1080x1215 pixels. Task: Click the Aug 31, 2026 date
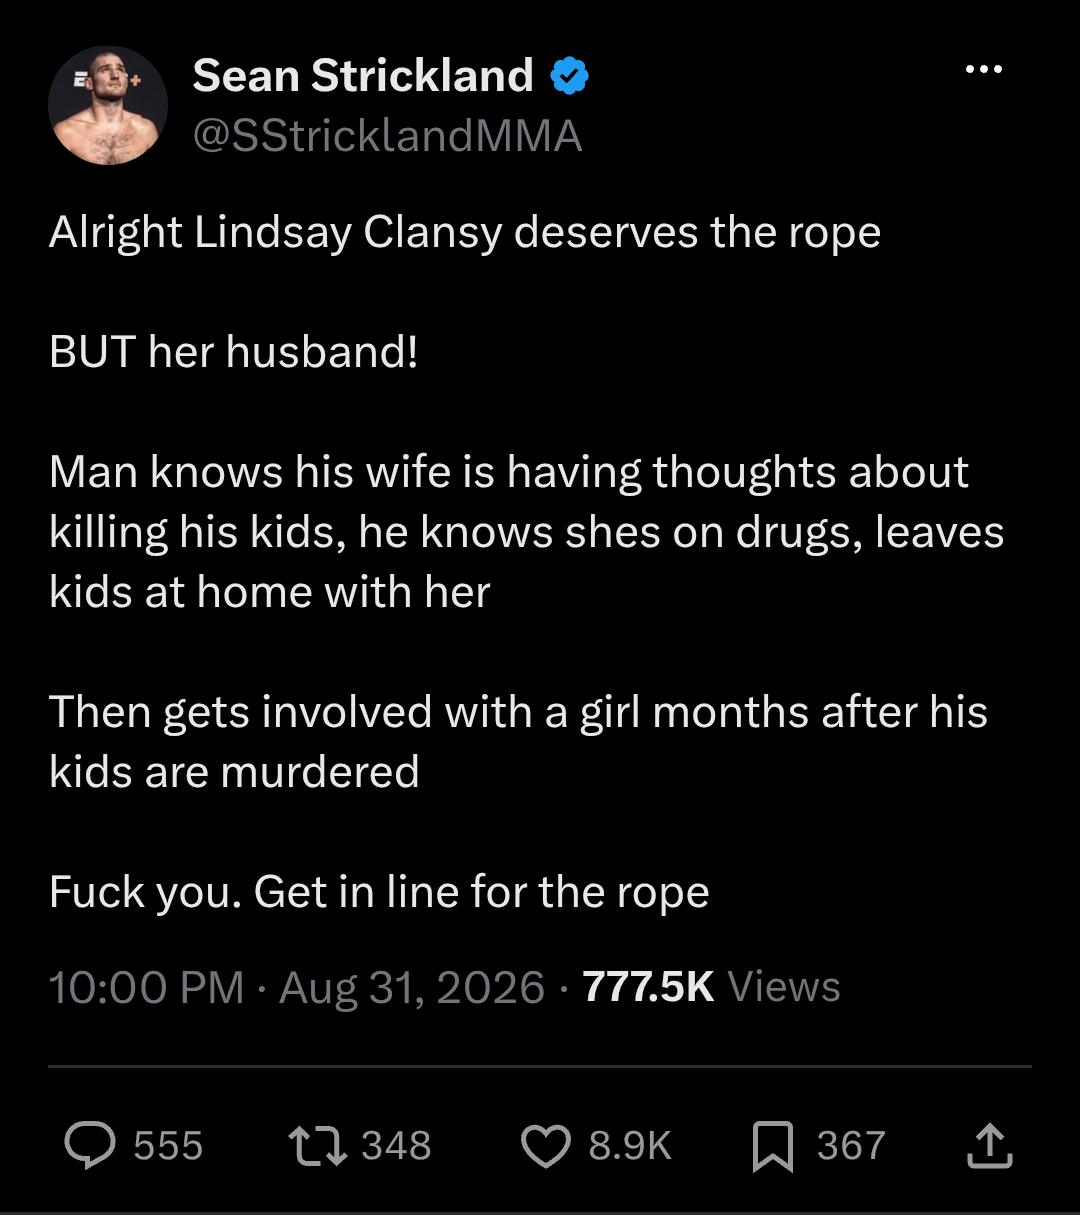point(412,987)
